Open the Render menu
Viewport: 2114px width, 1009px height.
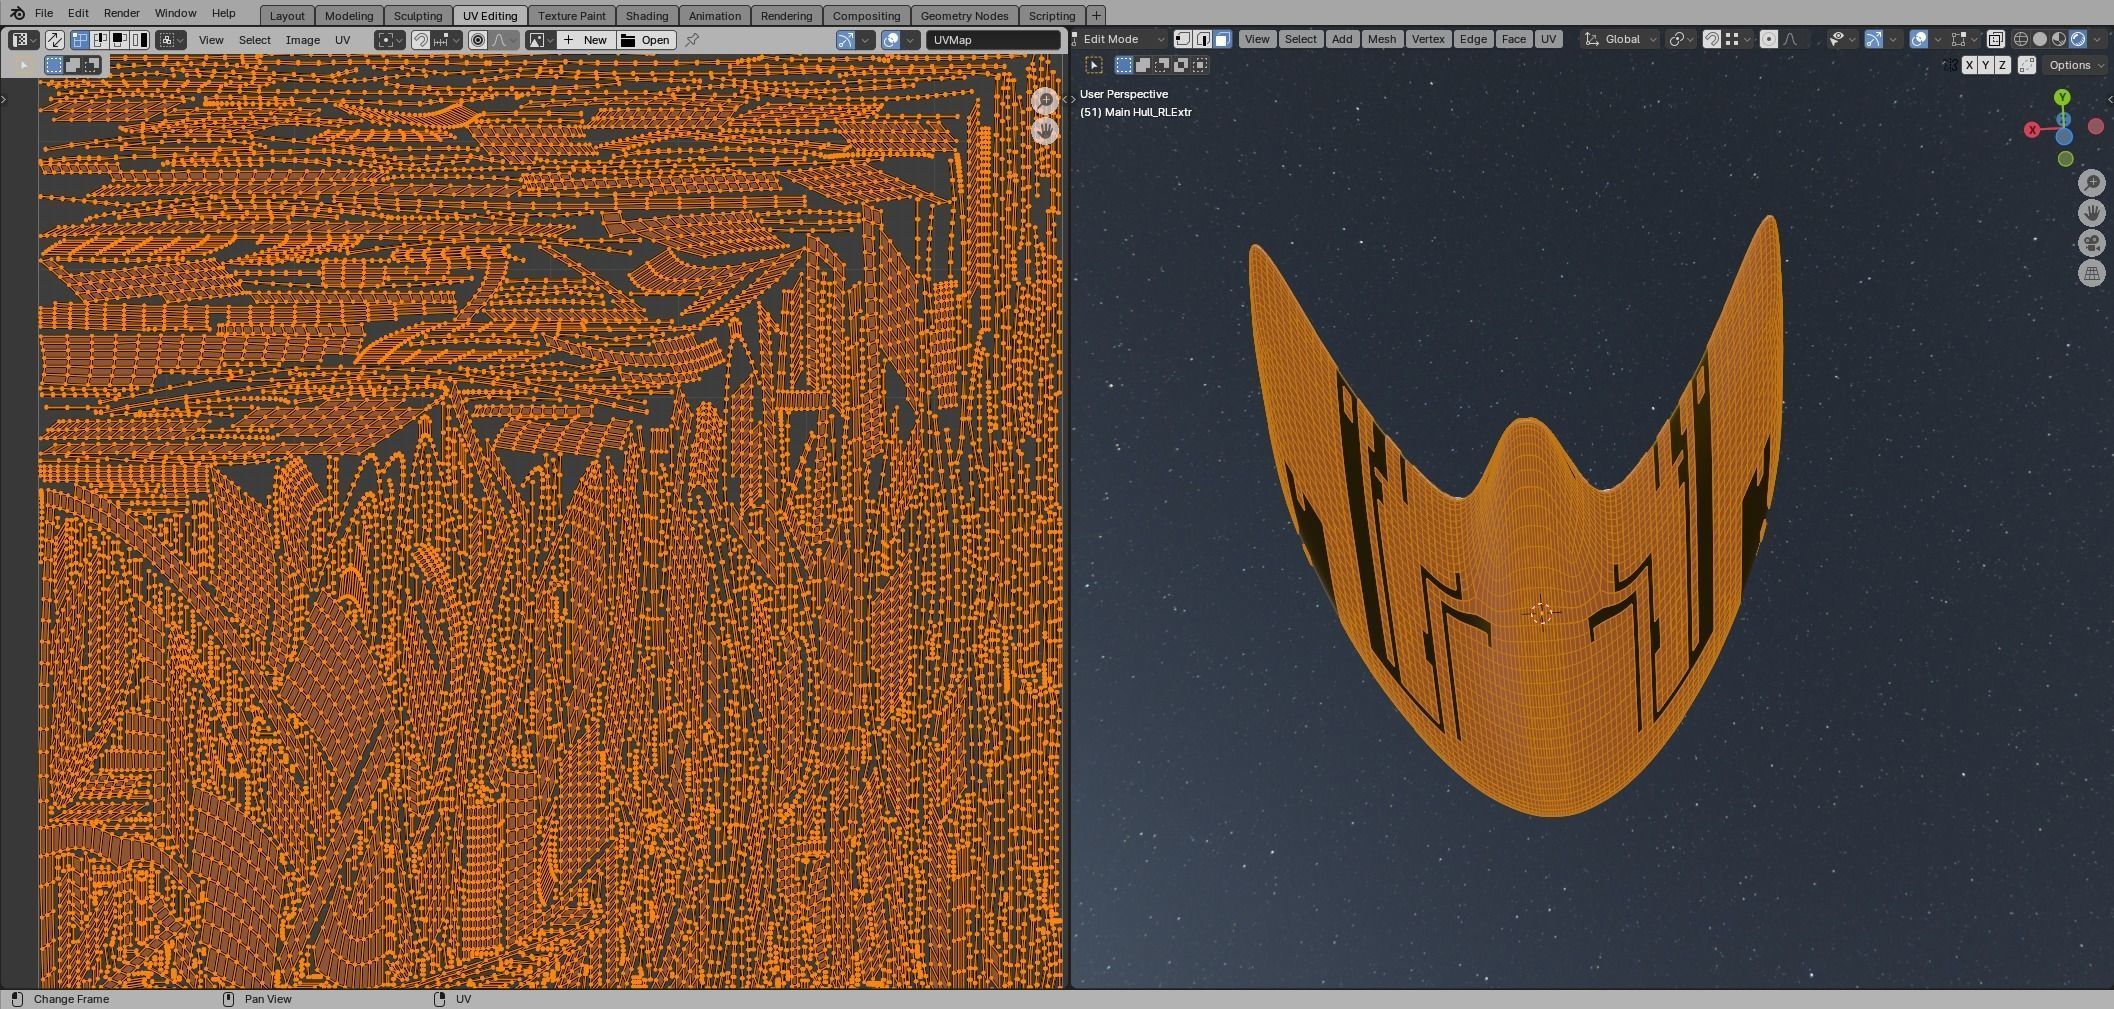(121, 13)
